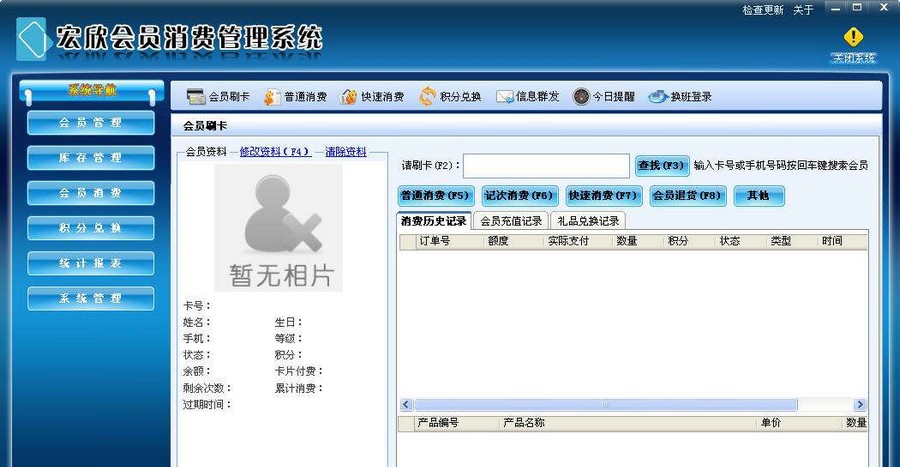This screenshot has height=467, width=900.
Task: Open 快速消费 toolbar icon
Action: (348, 97)
